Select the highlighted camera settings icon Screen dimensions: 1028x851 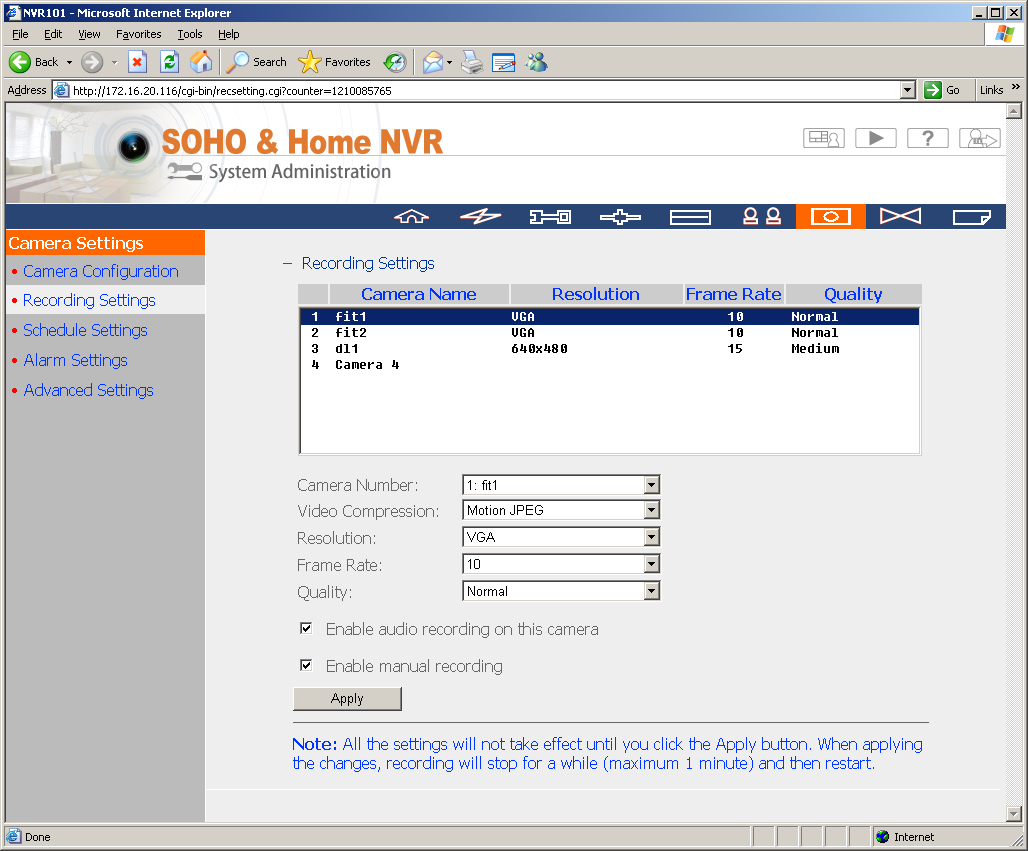(831, 216)
